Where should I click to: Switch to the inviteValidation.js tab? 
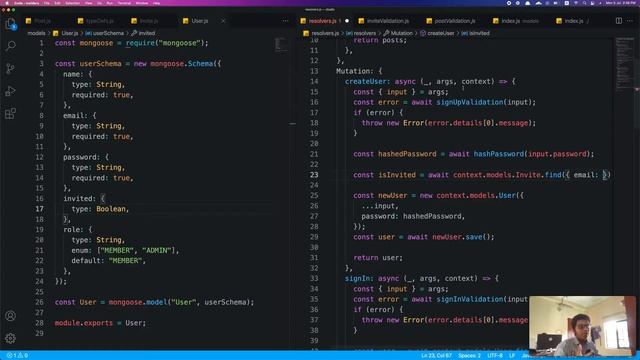[x=384, y=21]
